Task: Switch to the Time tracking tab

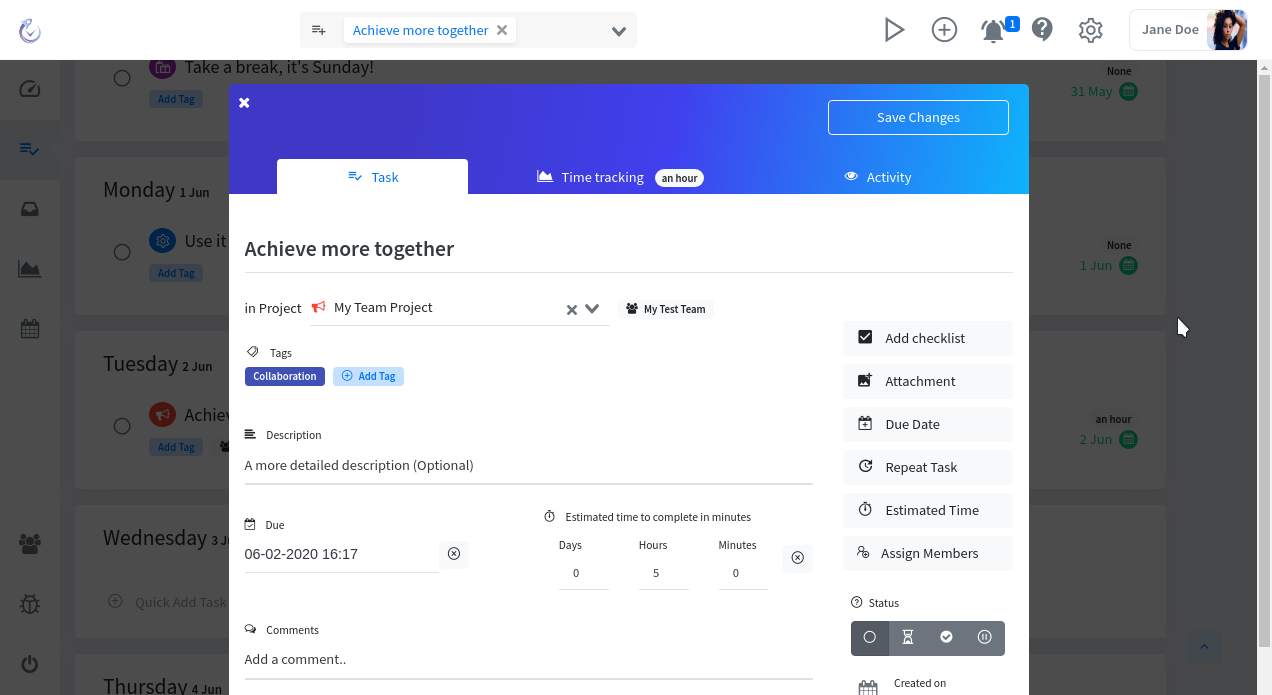Action: coord(620,177)
